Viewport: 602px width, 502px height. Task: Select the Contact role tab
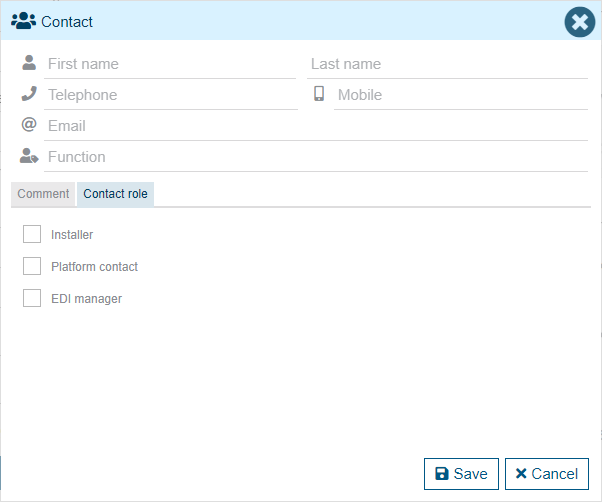(x=115, y=194)
